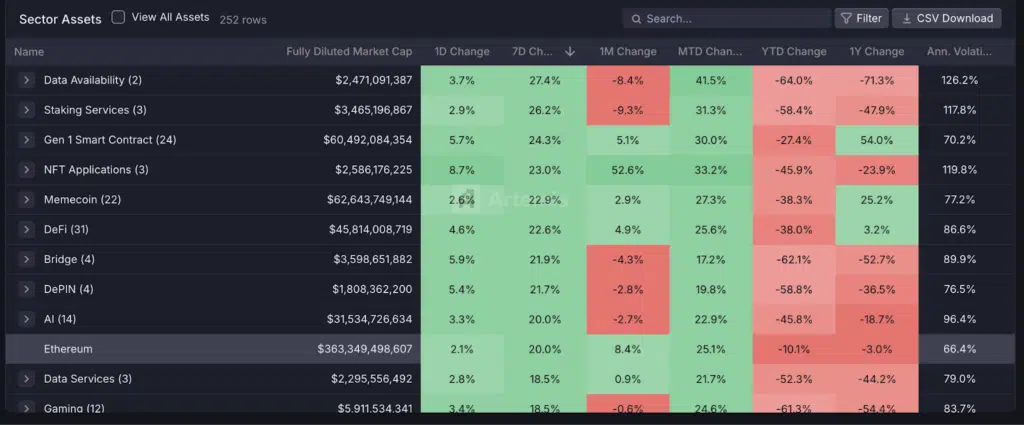Expand the Memecoin sector row

coord(26,200)
